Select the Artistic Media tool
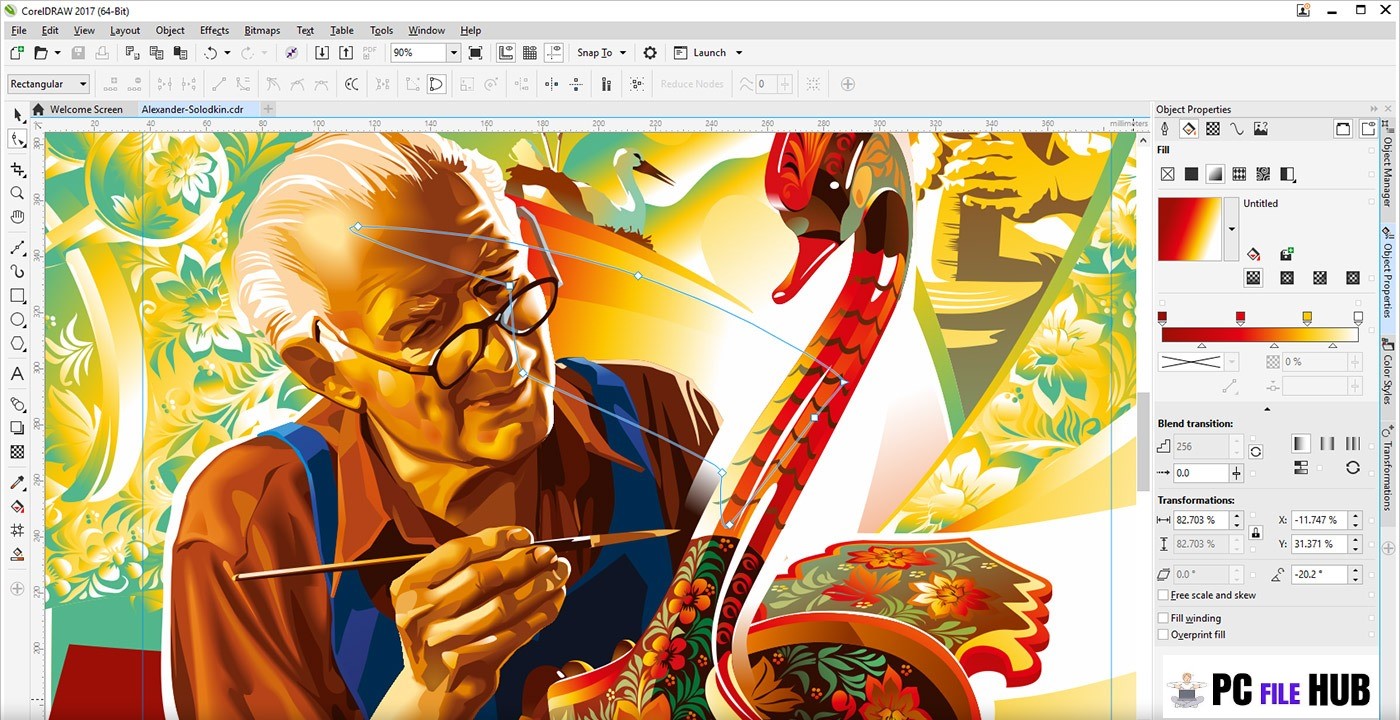This screenshot has height=720, width=1400. [17, 271]
